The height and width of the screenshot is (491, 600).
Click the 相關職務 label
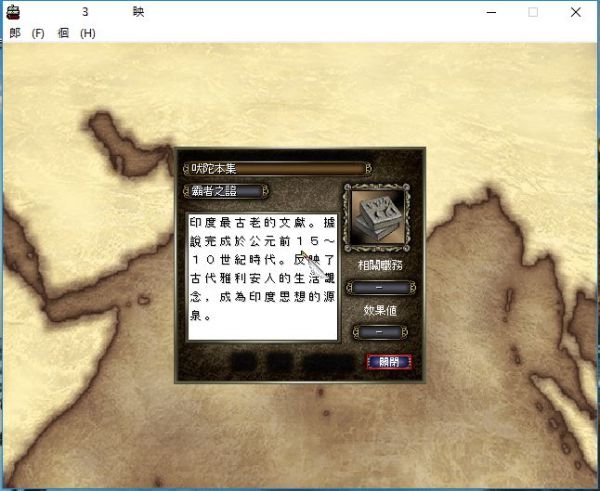pos(379,266)
